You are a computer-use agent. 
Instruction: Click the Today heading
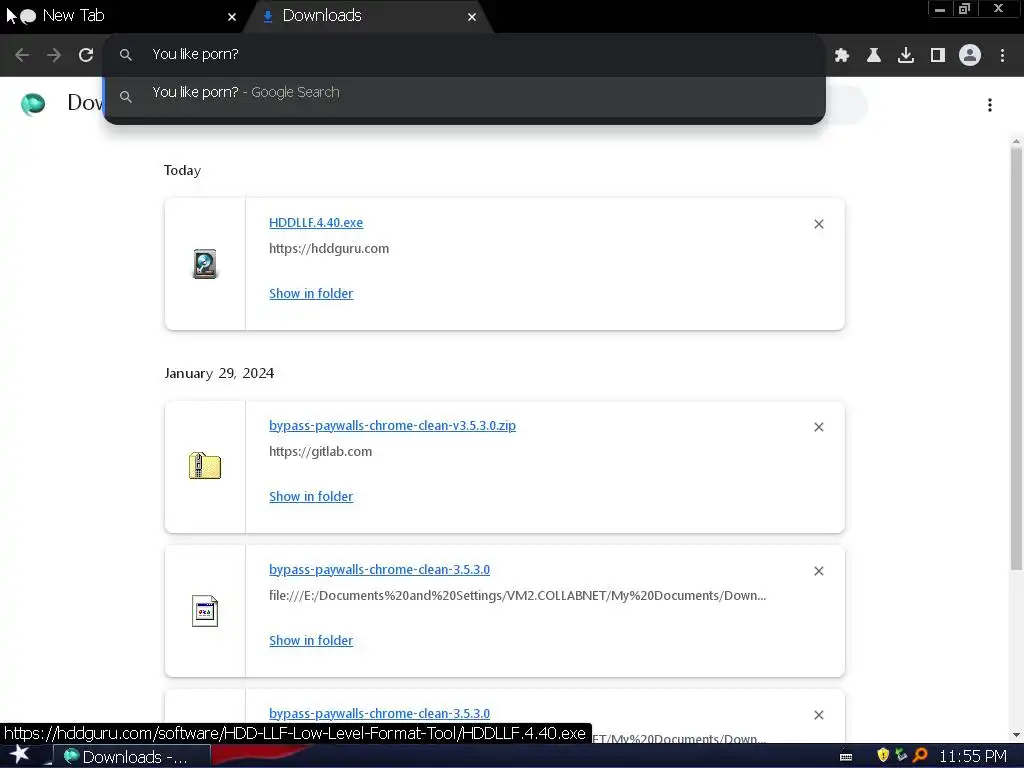(x=182, y=170)
